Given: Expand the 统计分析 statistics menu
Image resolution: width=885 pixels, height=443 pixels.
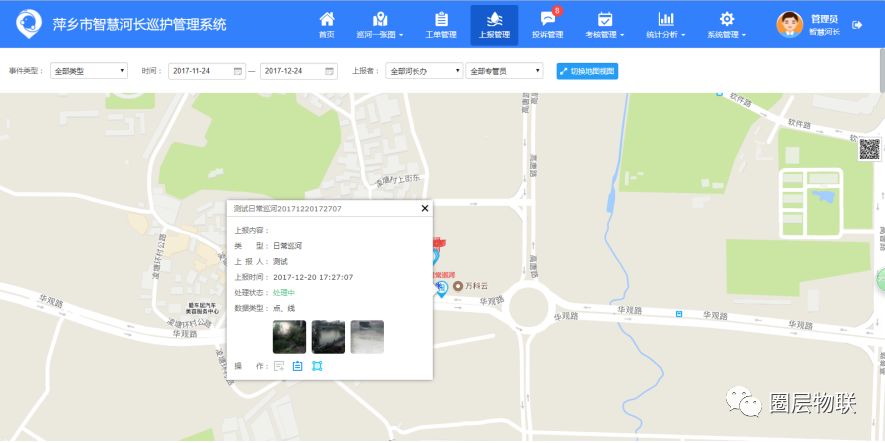Looking at the screenshot, I should 665,25.
